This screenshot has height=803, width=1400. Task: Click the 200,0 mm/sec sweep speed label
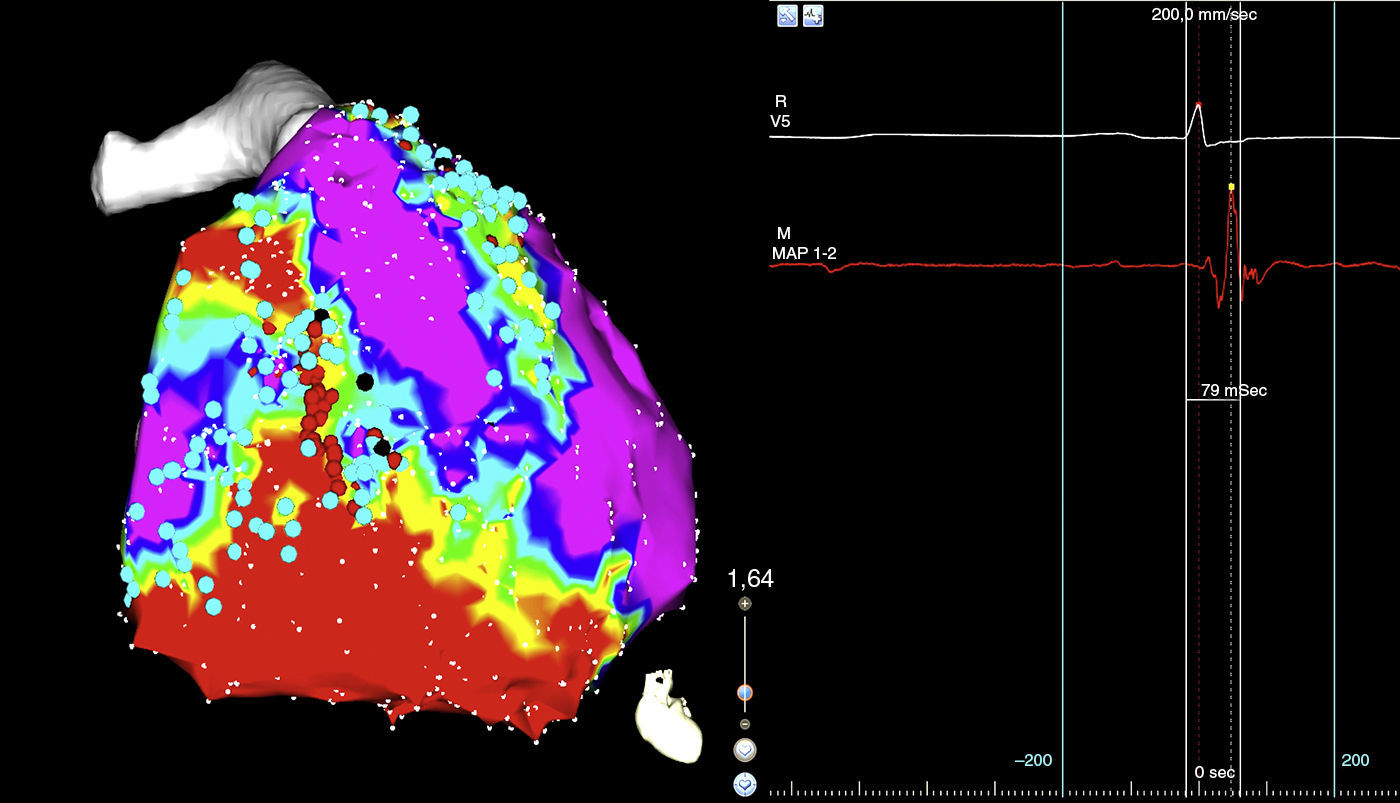(1216, 14)
